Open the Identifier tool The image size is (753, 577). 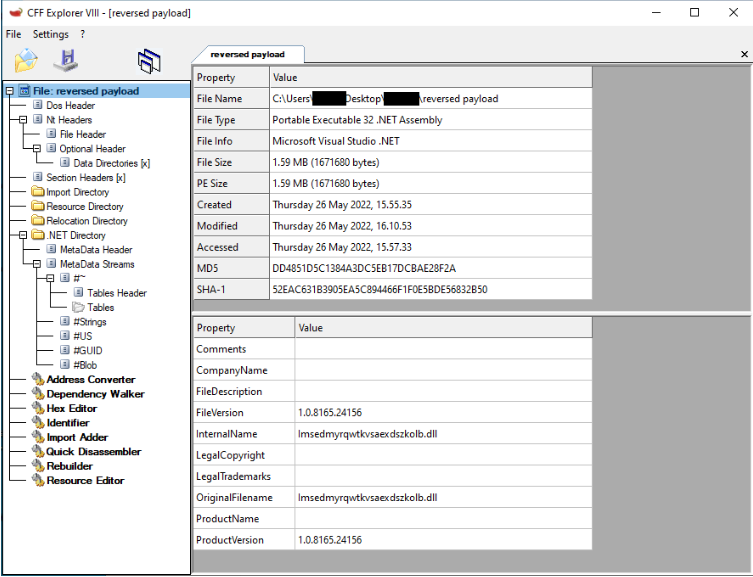click(68, 422)
